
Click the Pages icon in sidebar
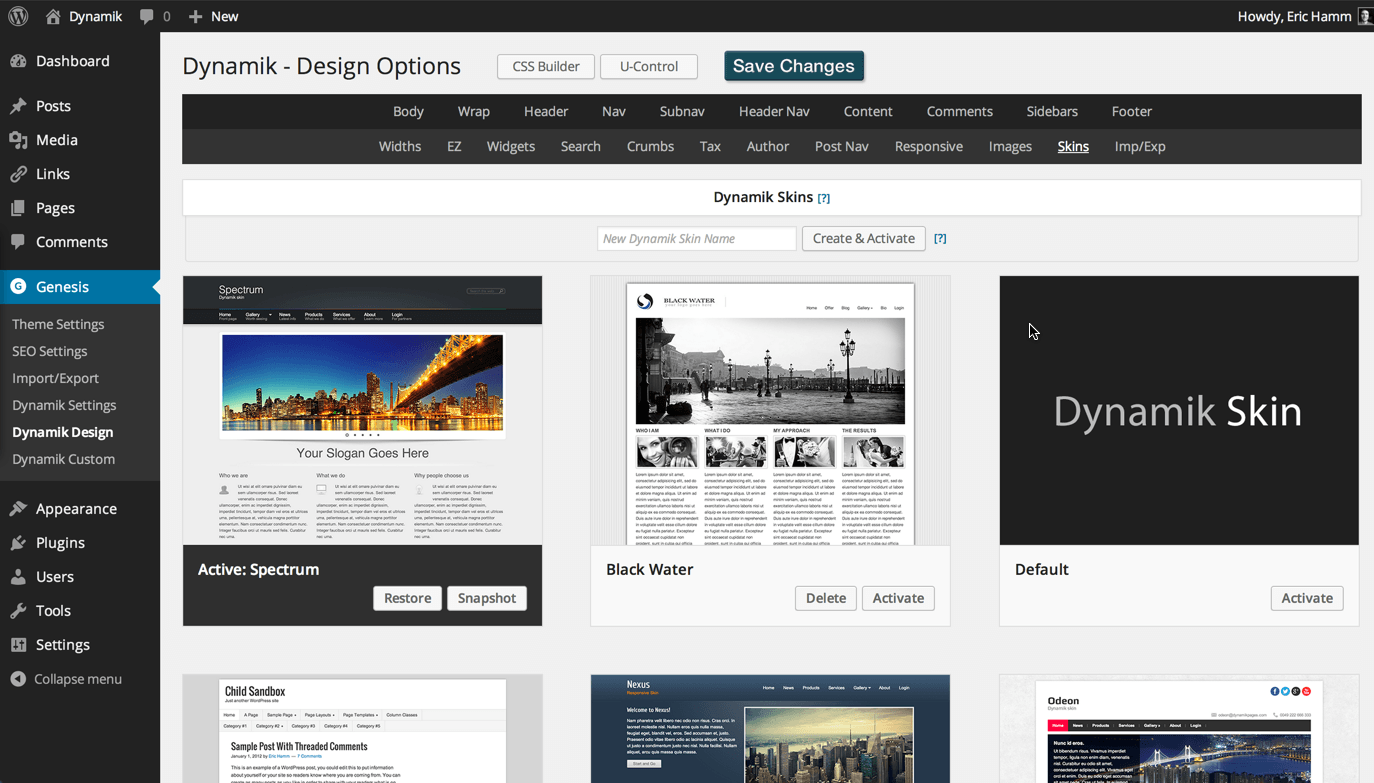pyautogui.click(x=18, y=208)
